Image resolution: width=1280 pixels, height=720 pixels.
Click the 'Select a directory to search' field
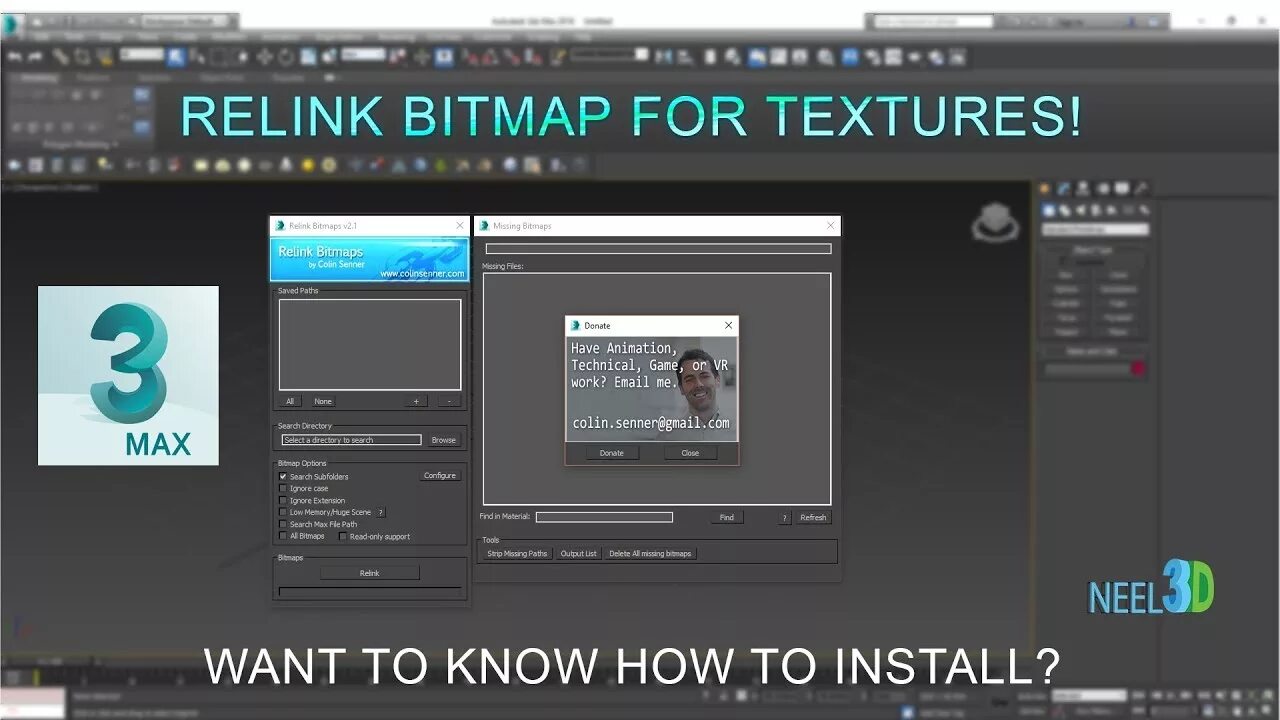(351, 440)
